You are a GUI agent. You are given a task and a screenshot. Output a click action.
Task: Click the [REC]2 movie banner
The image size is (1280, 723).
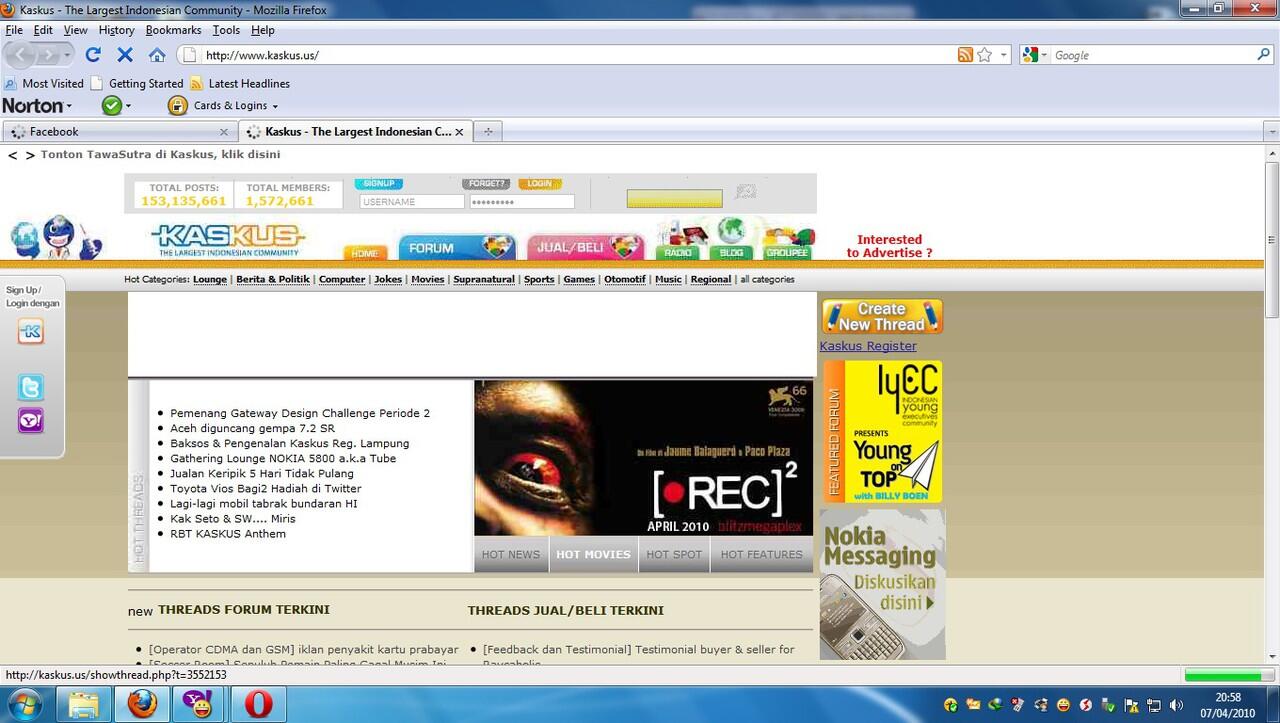click(643, 458)
